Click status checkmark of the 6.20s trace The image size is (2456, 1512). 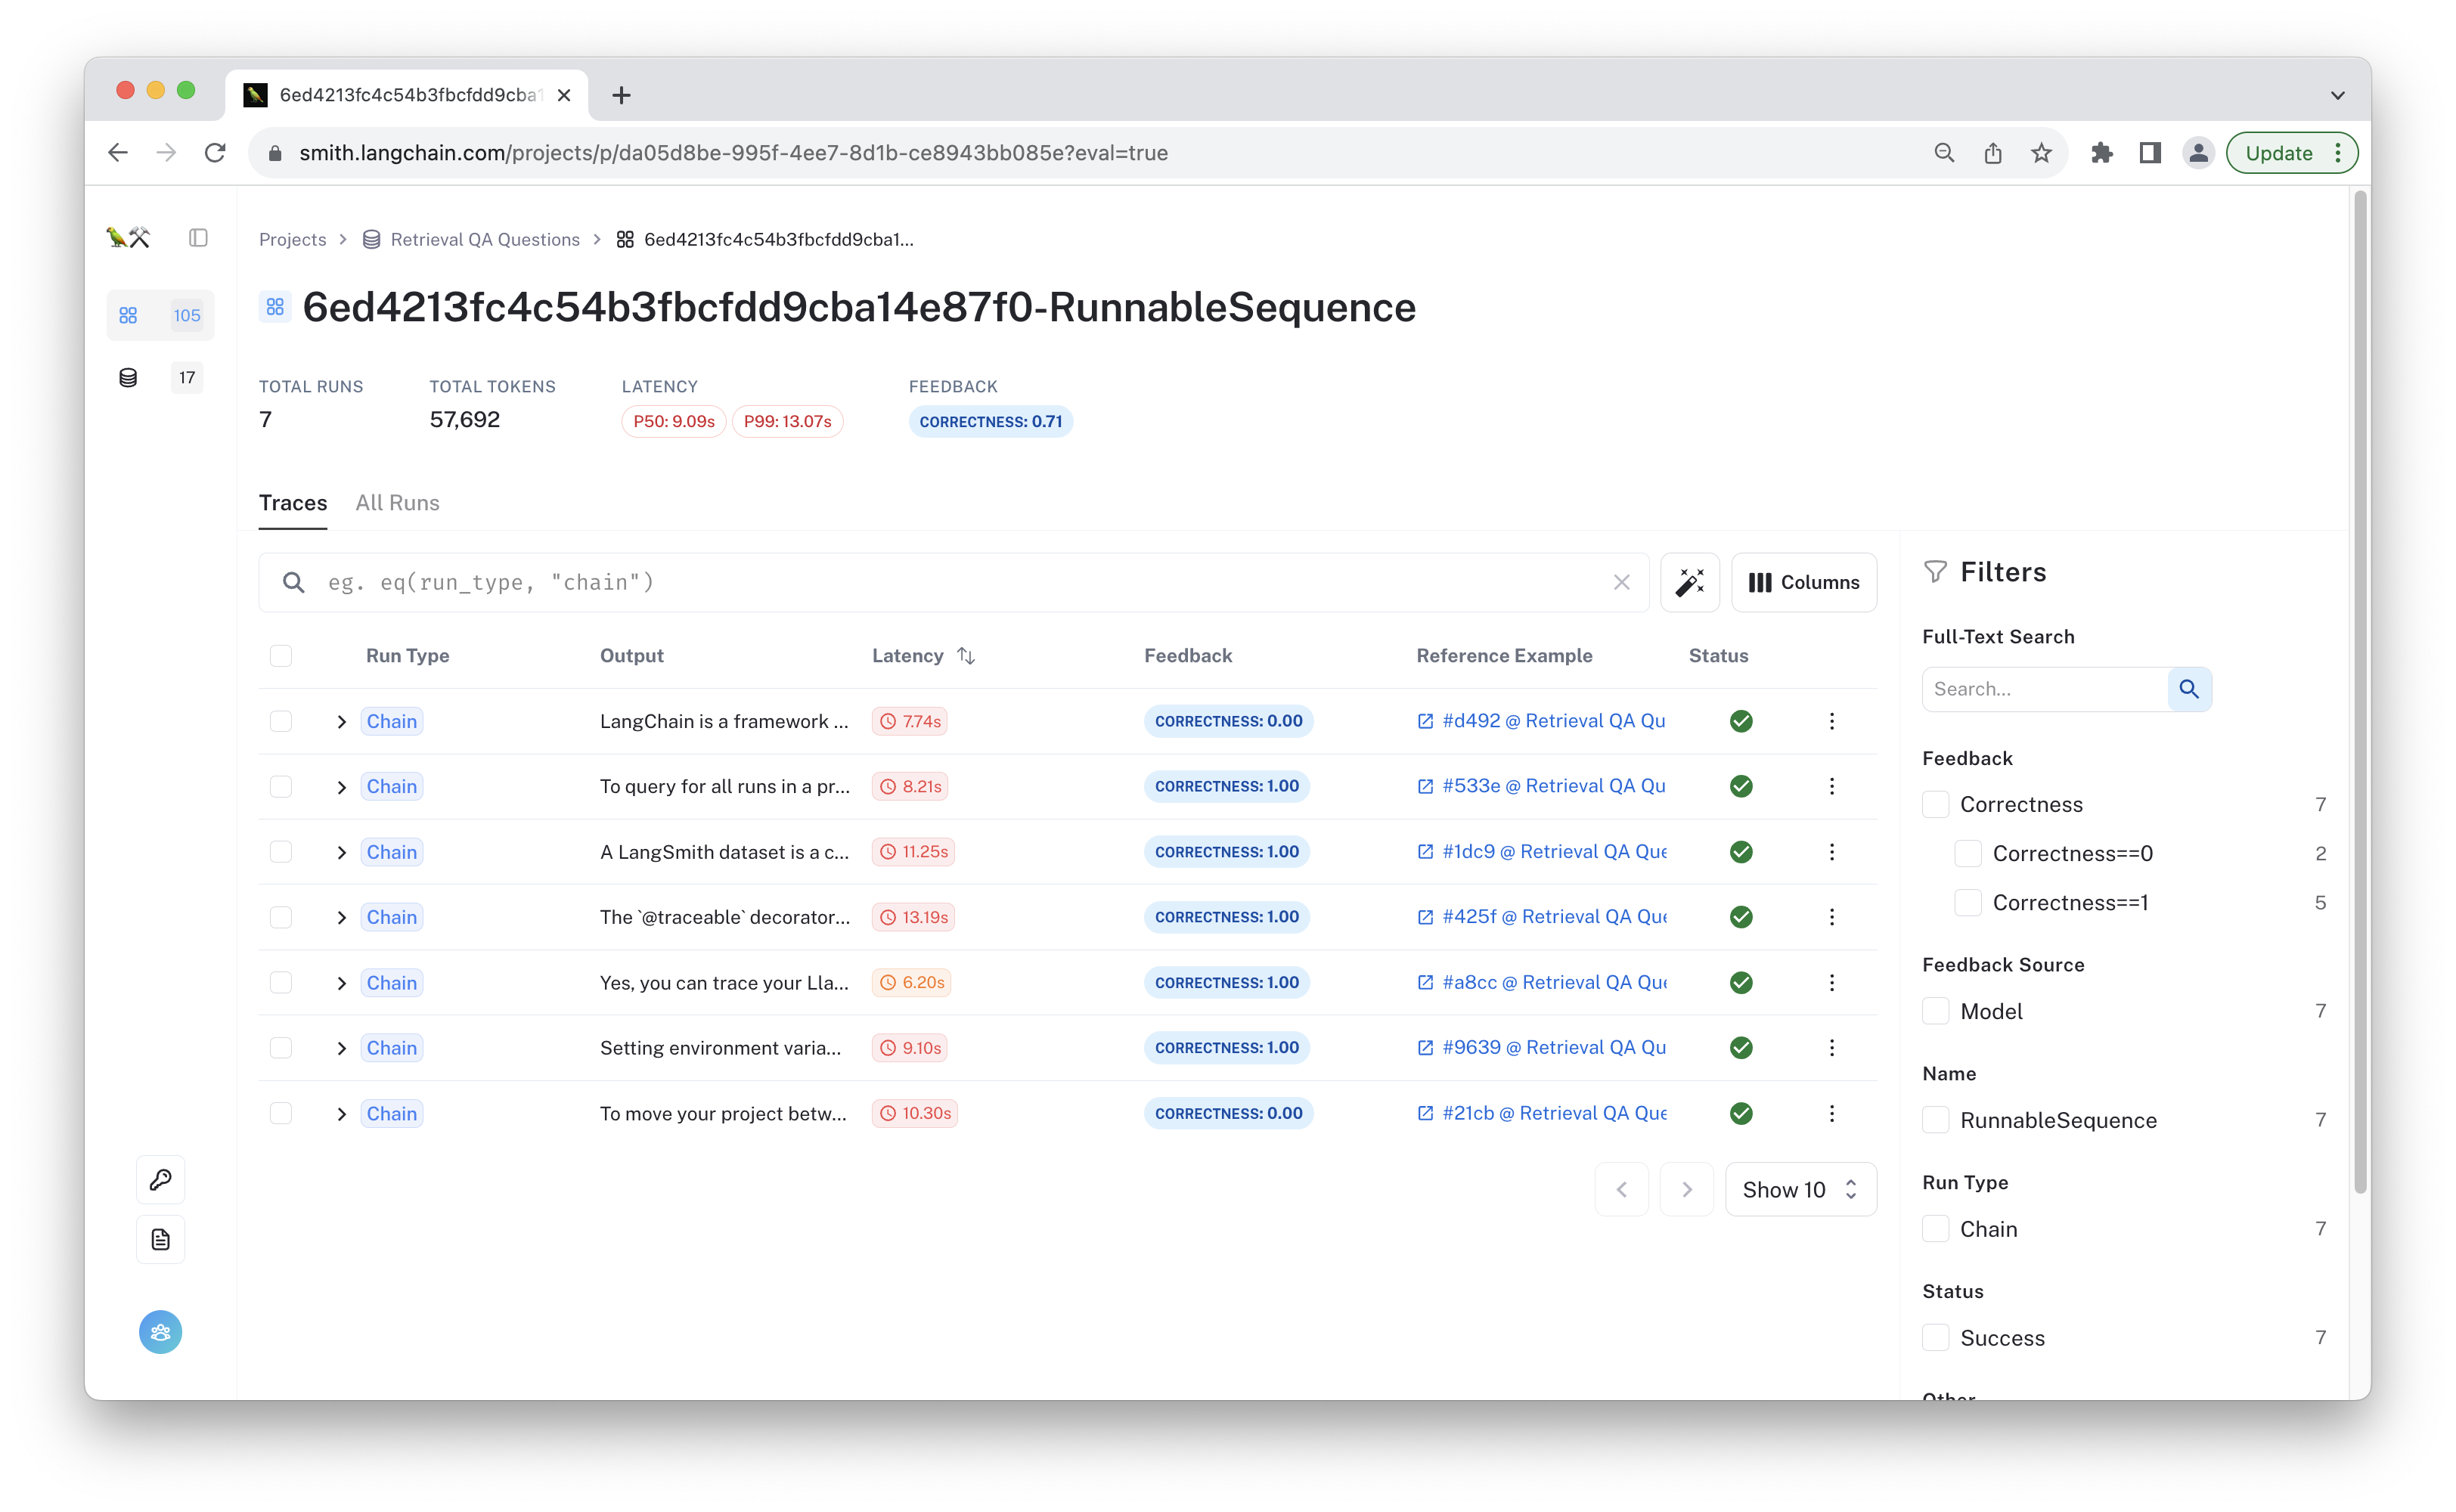(1741, 983)
